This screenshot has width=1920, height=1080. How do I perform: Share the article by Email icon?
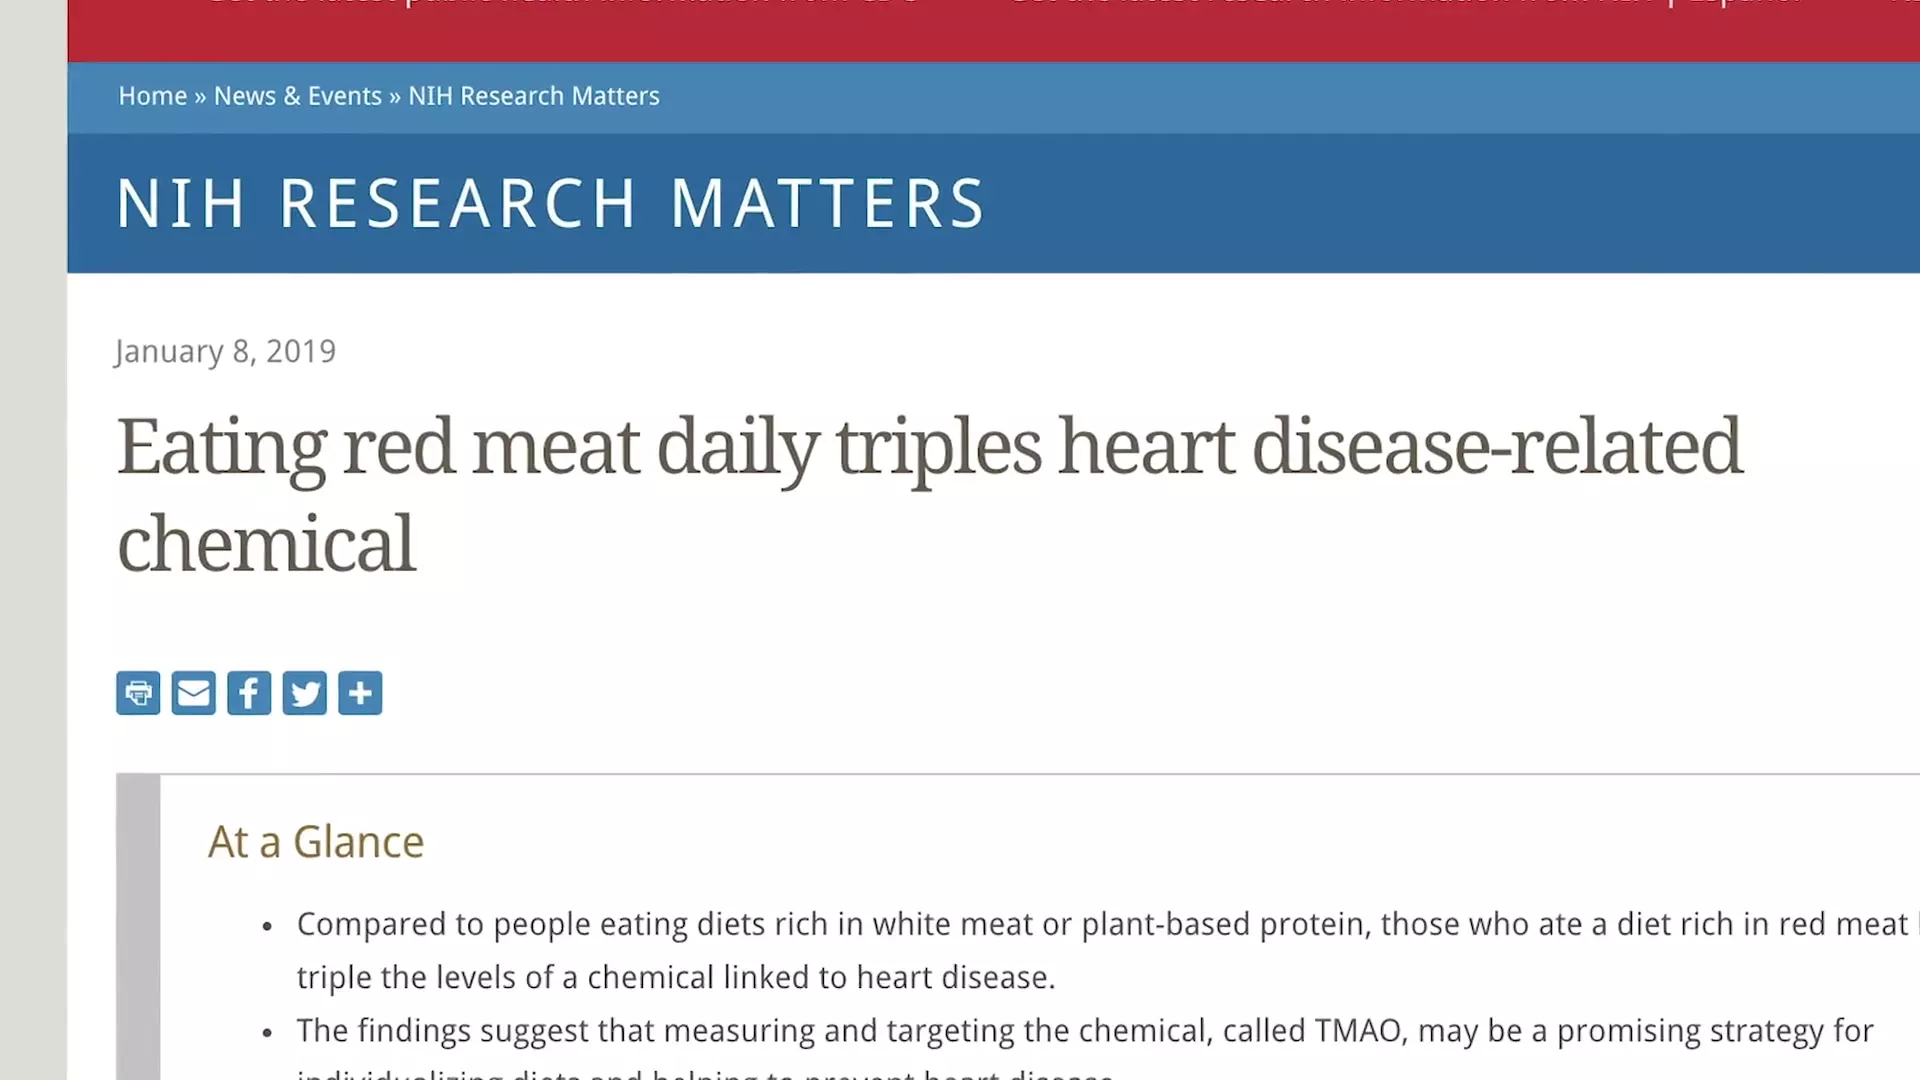pyautogui.click(x=193, y=693)
